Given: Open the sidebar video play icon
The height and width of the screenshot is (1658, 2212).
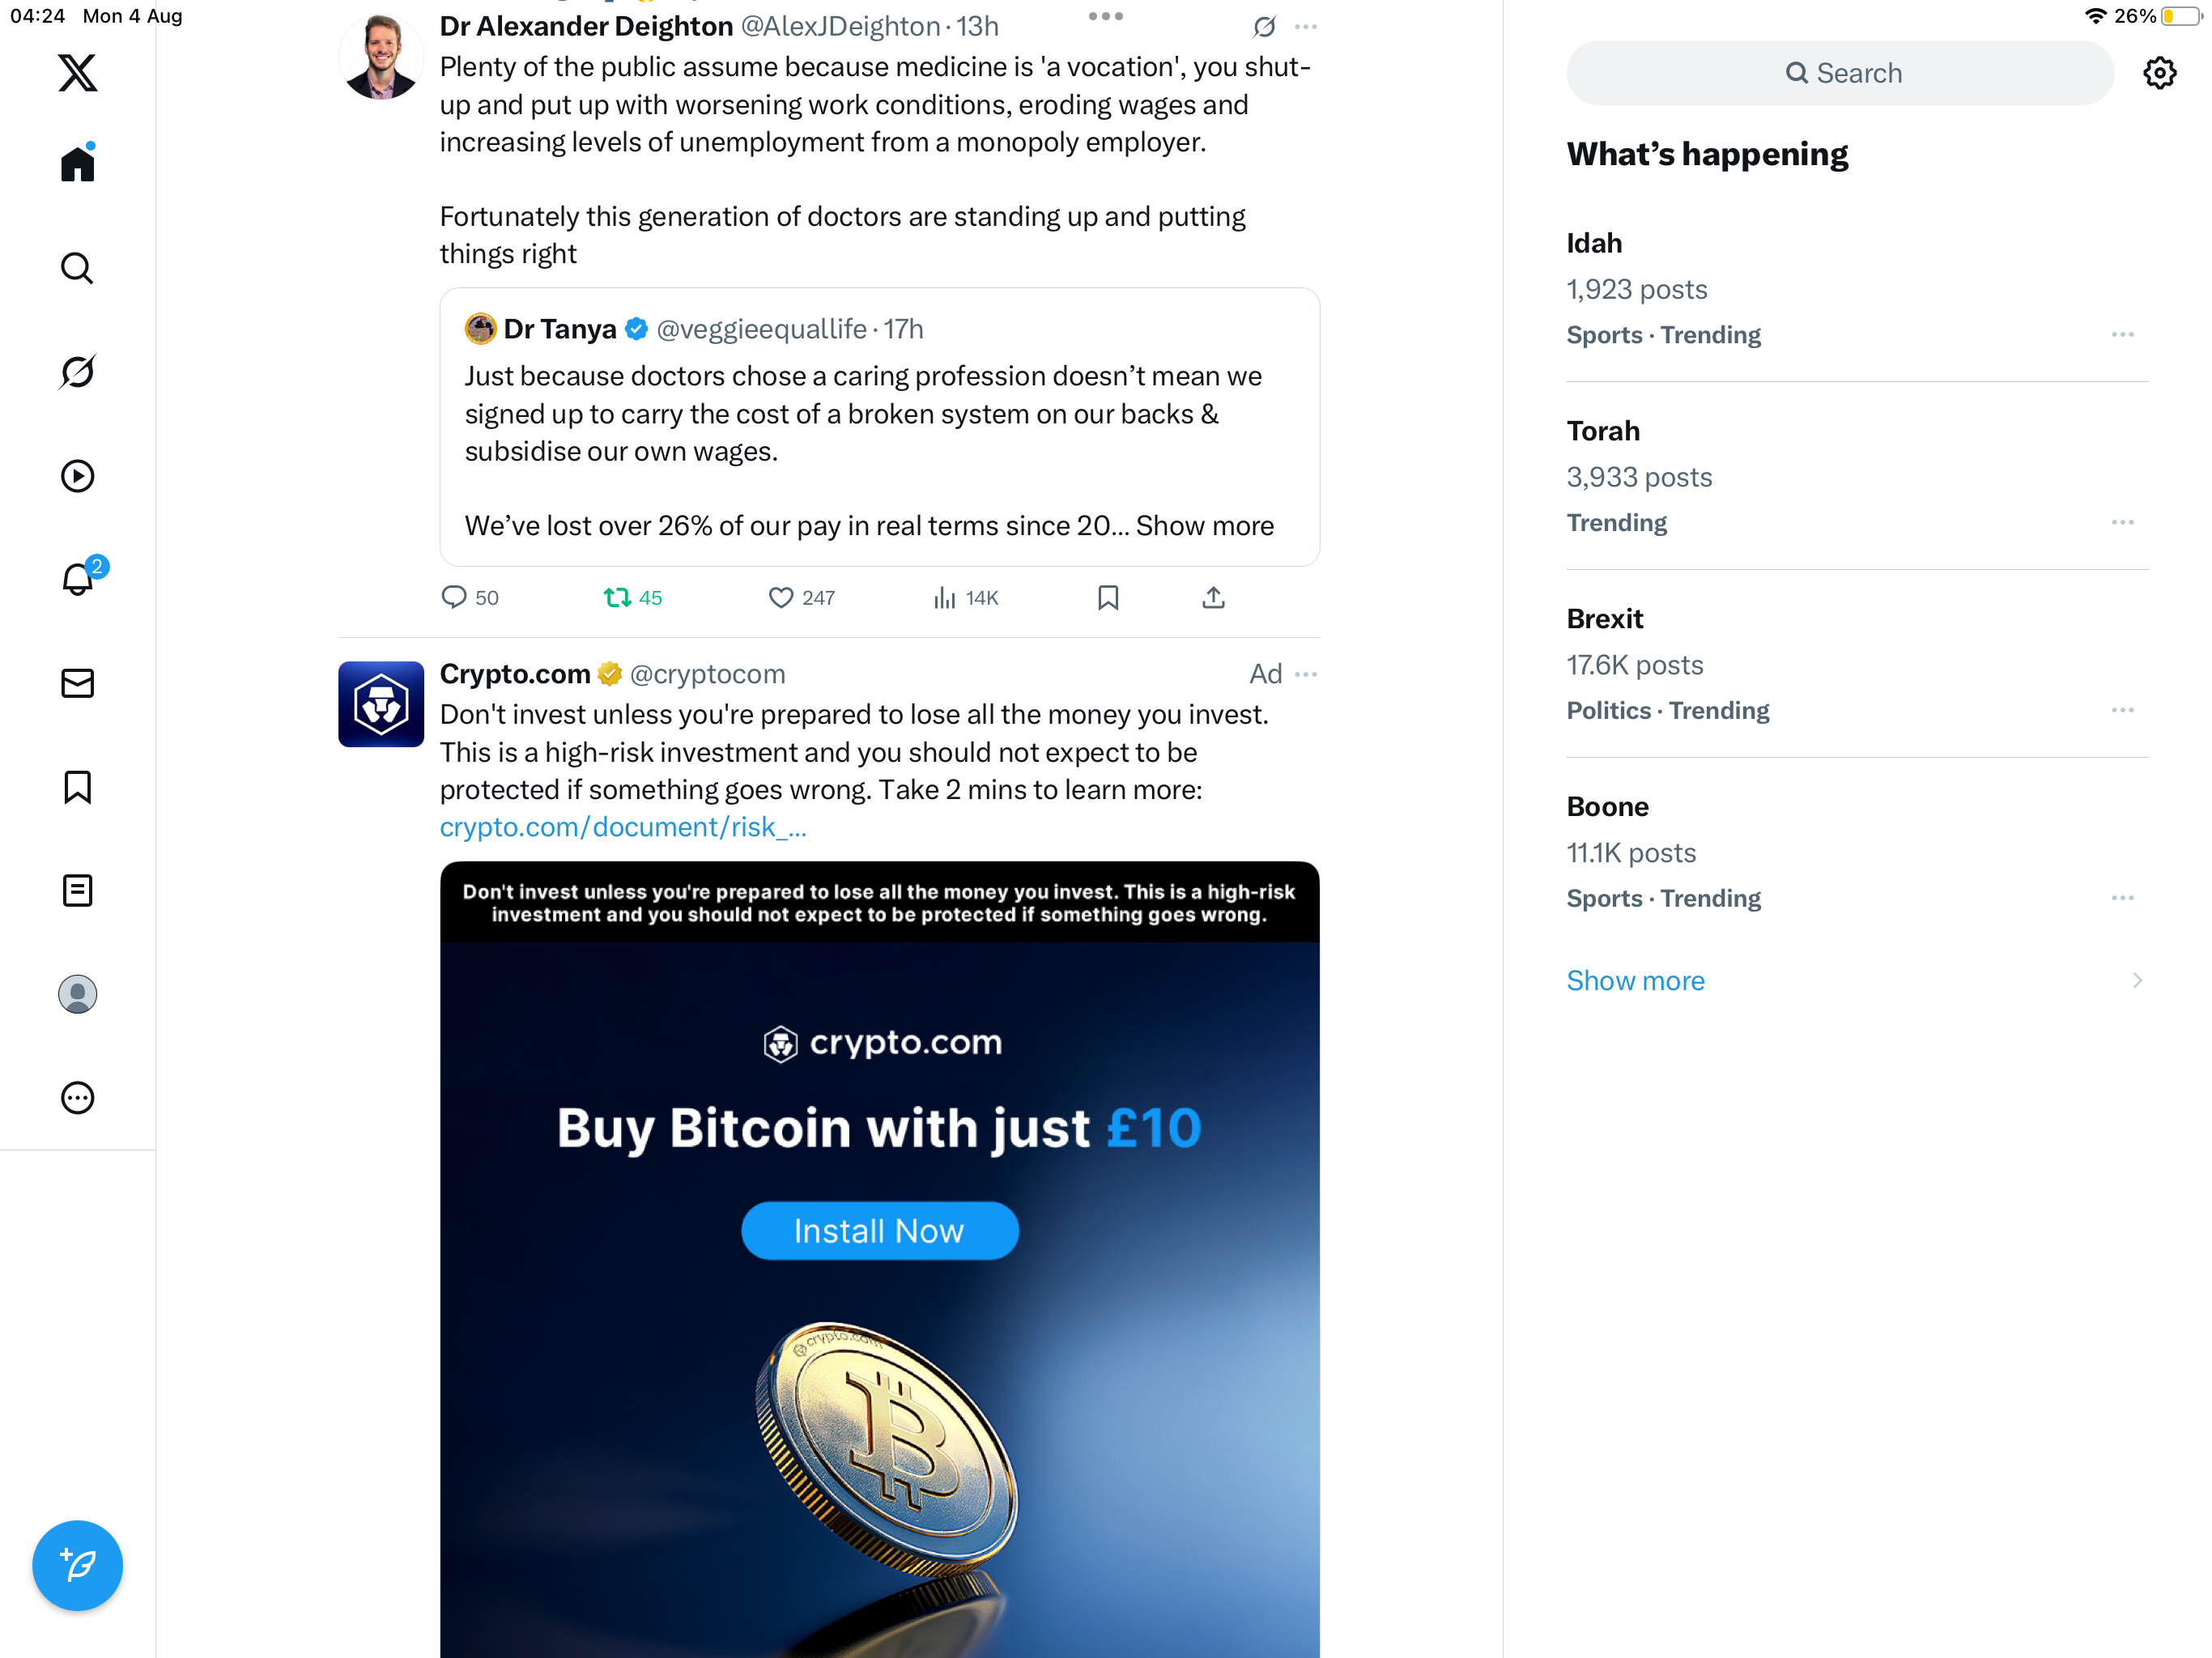Looking at the screenshot, I should coord(77,476).
